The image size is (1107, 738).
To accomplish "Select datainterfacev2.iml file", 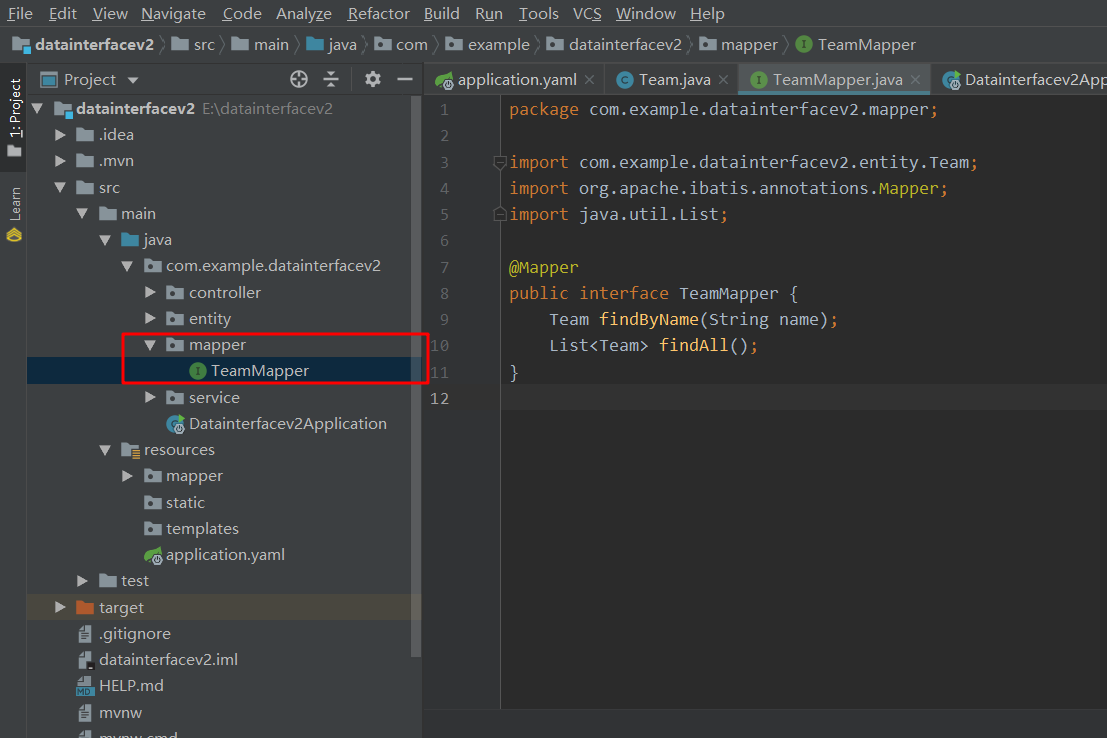I will (x=168, y=660).
